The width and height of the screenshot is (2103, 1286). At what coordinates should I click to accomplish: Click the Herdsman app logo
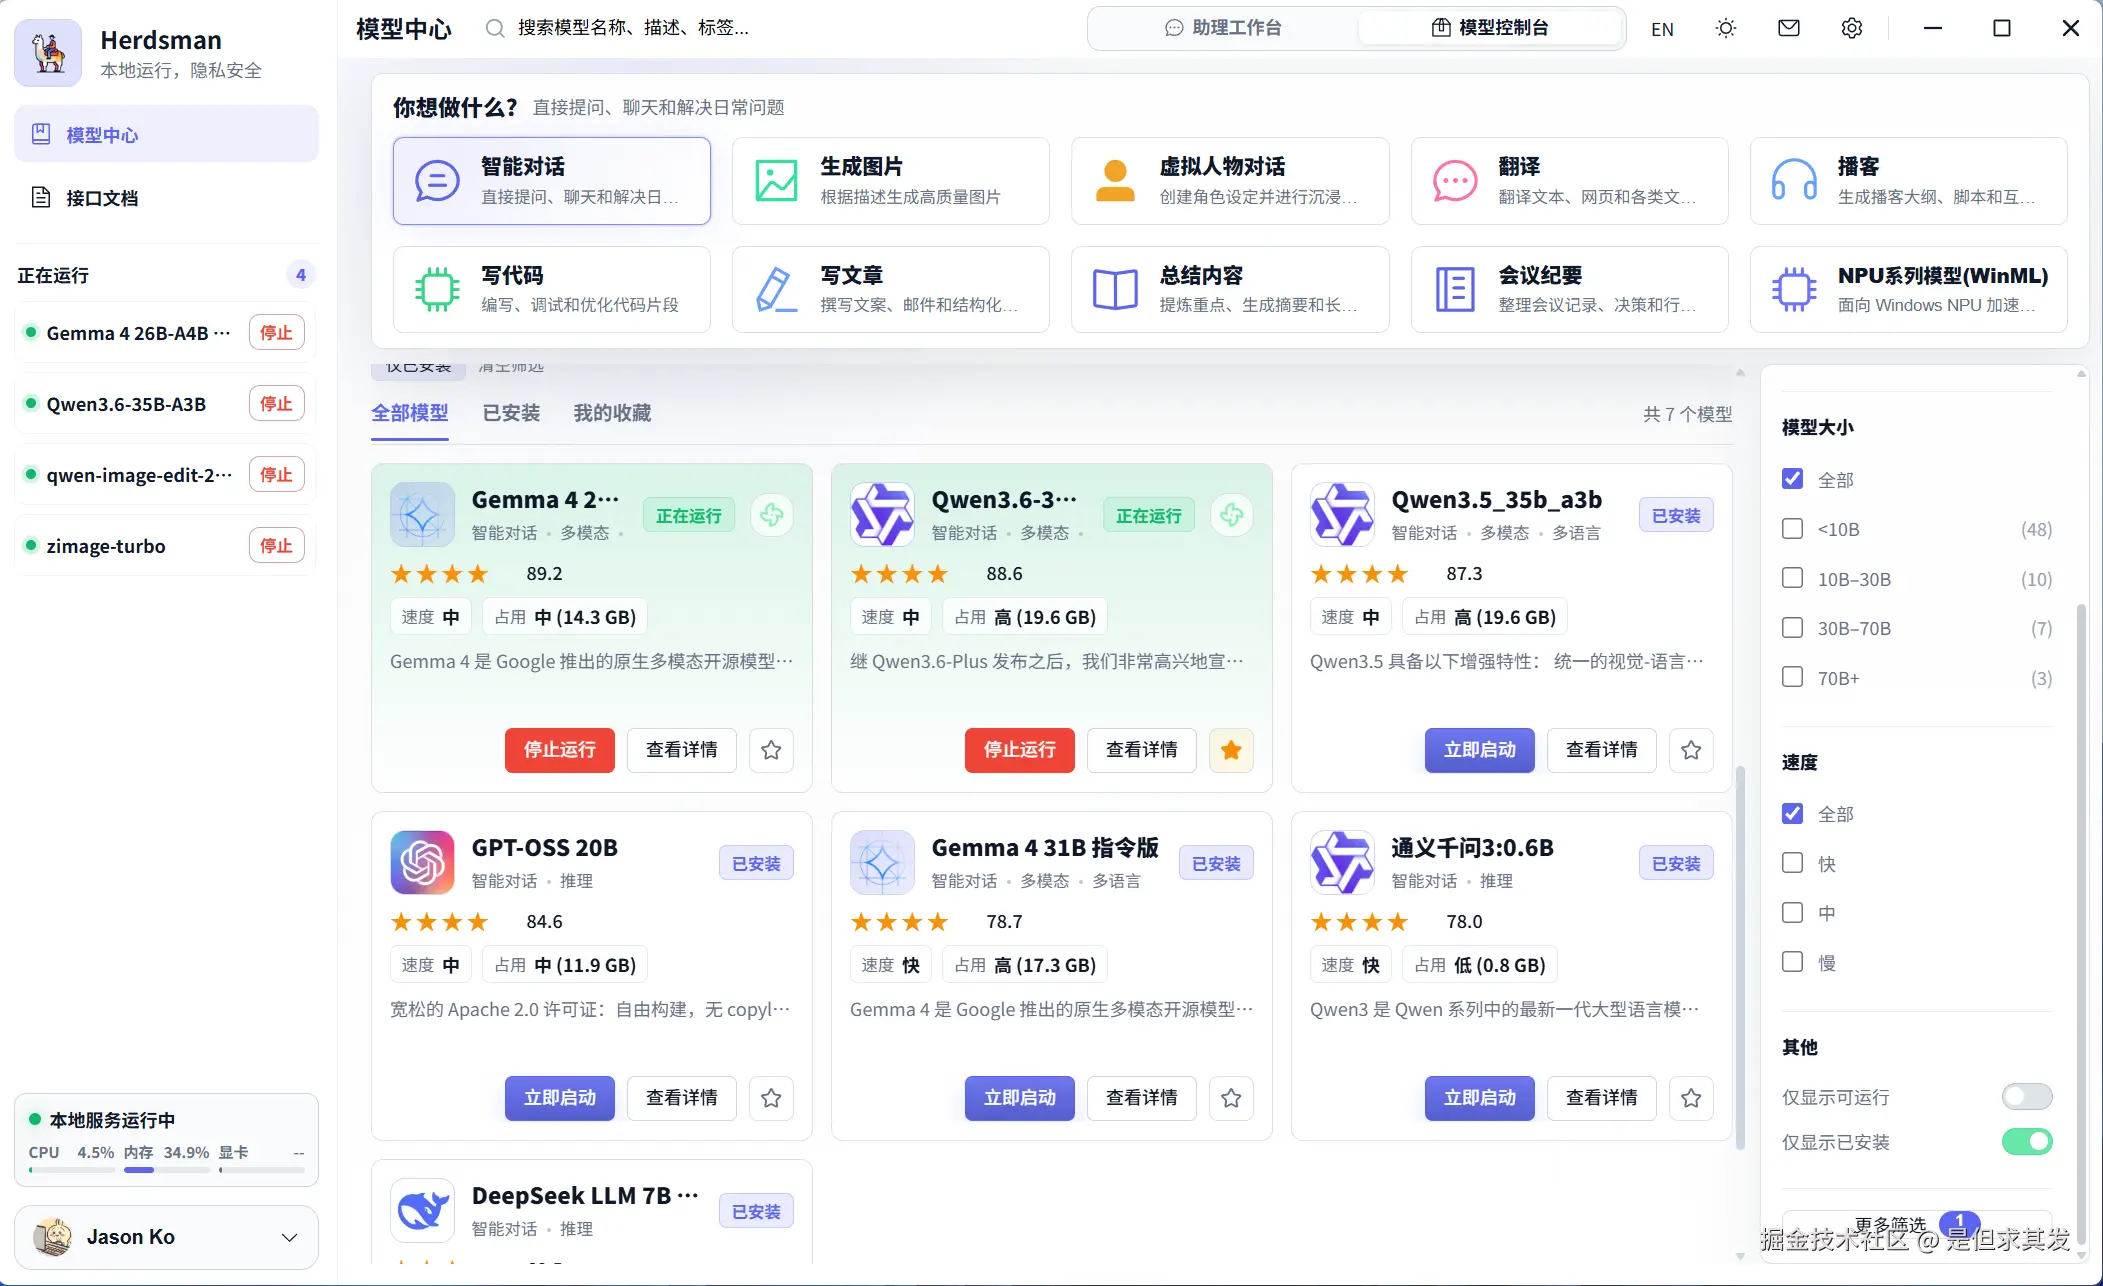pyautogui.click(x=48, y=53)
